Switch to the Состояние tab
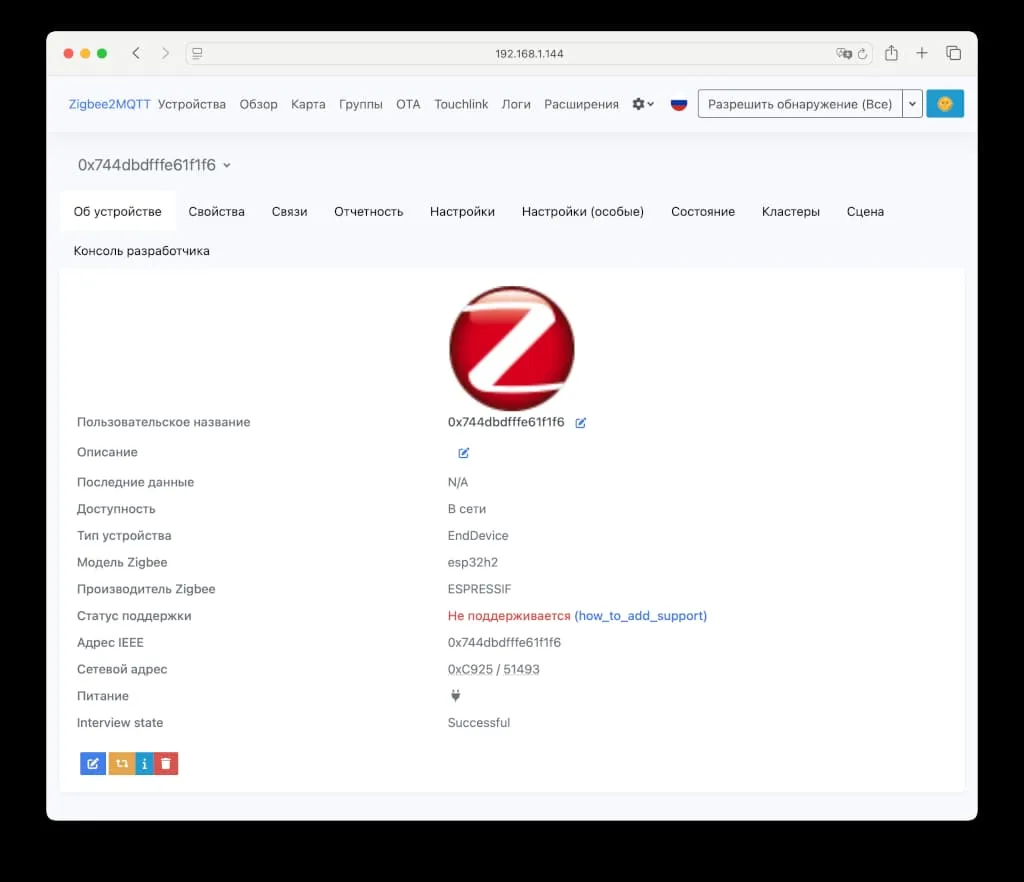 point(703,212)
